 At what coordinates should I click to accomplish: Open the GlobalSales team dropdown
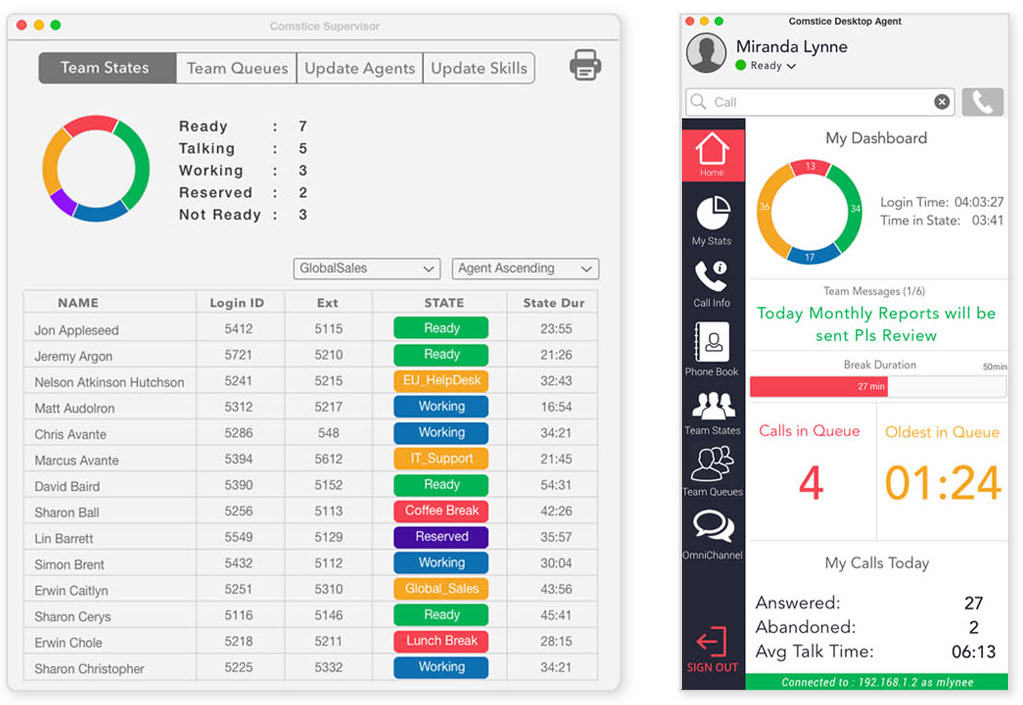(367, 269)
